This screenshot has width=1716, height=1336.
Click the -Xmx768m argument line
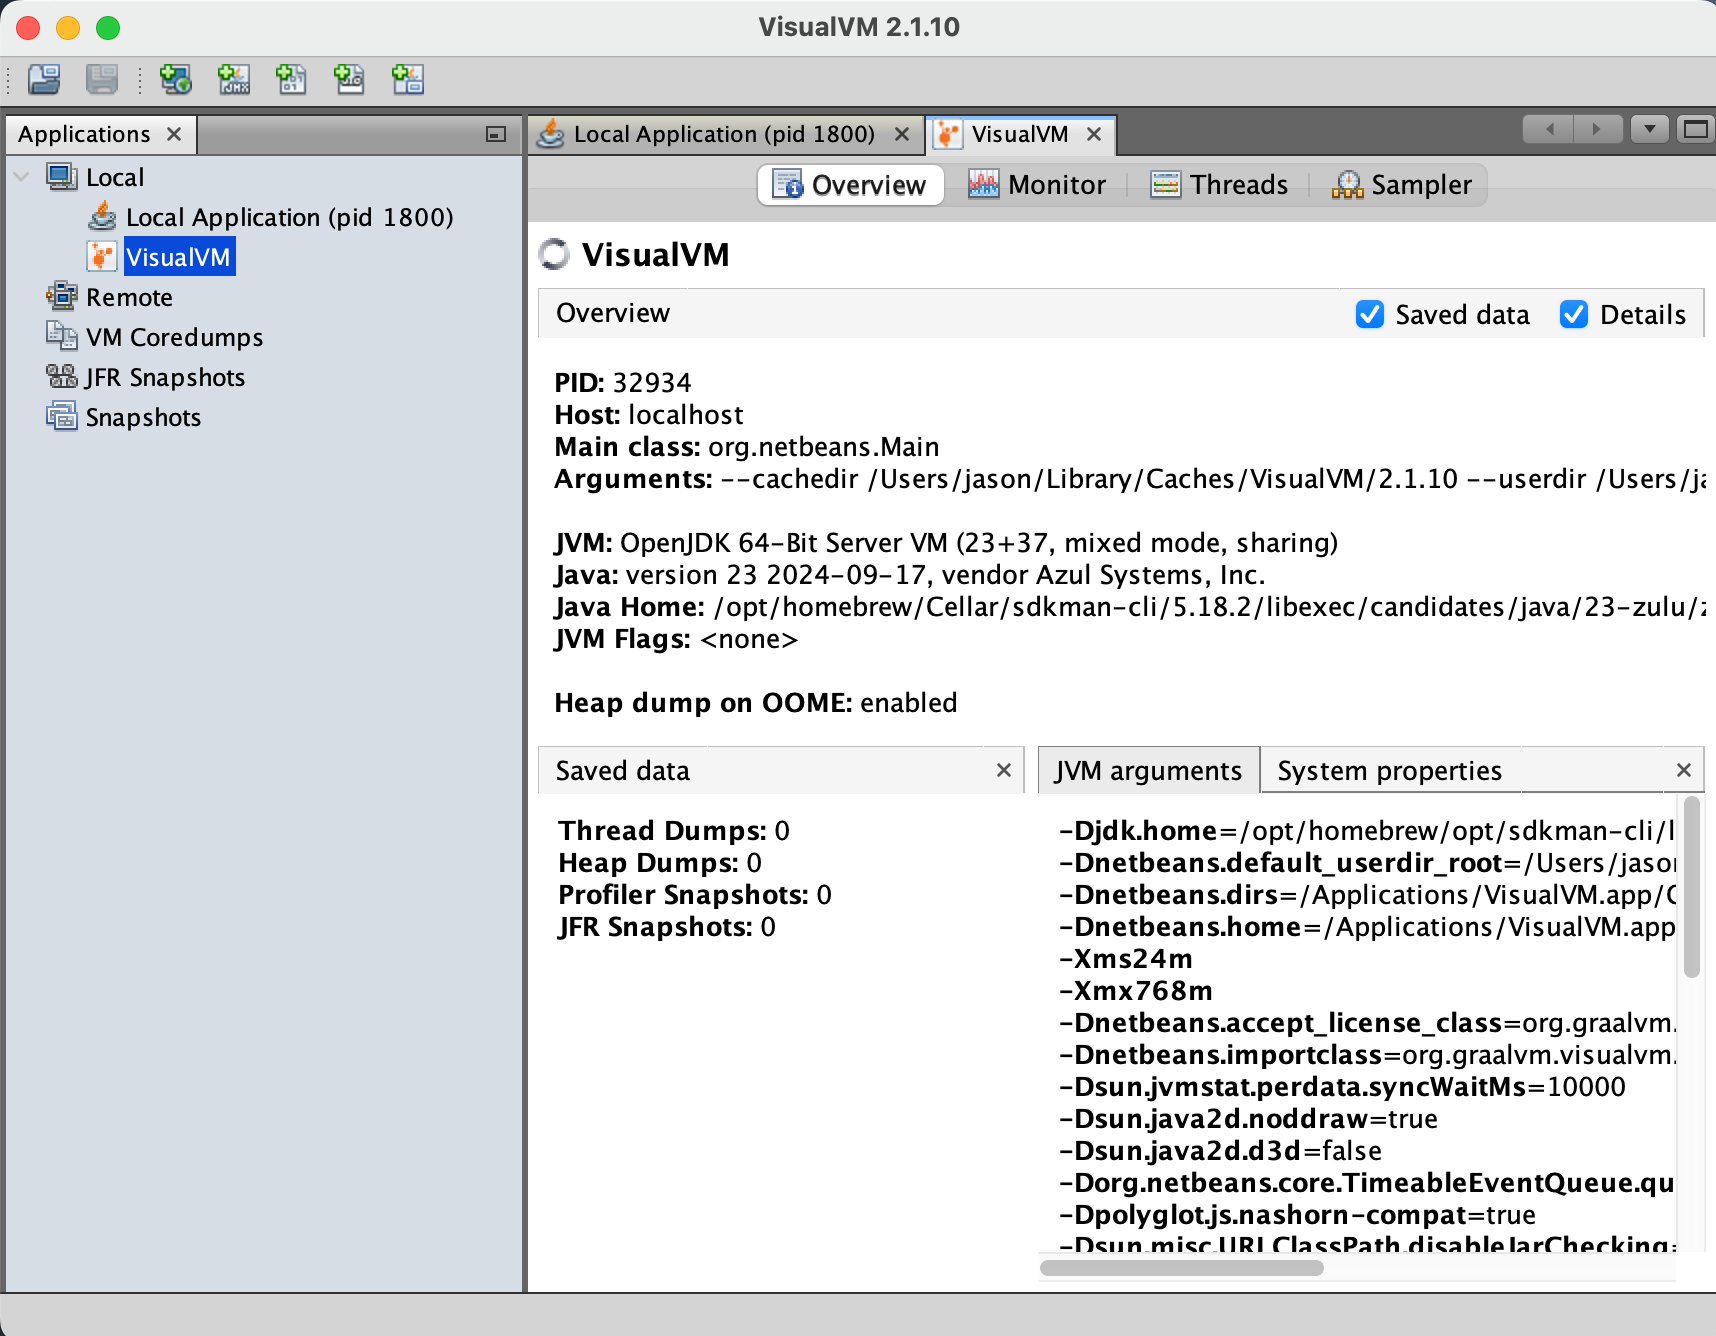(1136, 991)
